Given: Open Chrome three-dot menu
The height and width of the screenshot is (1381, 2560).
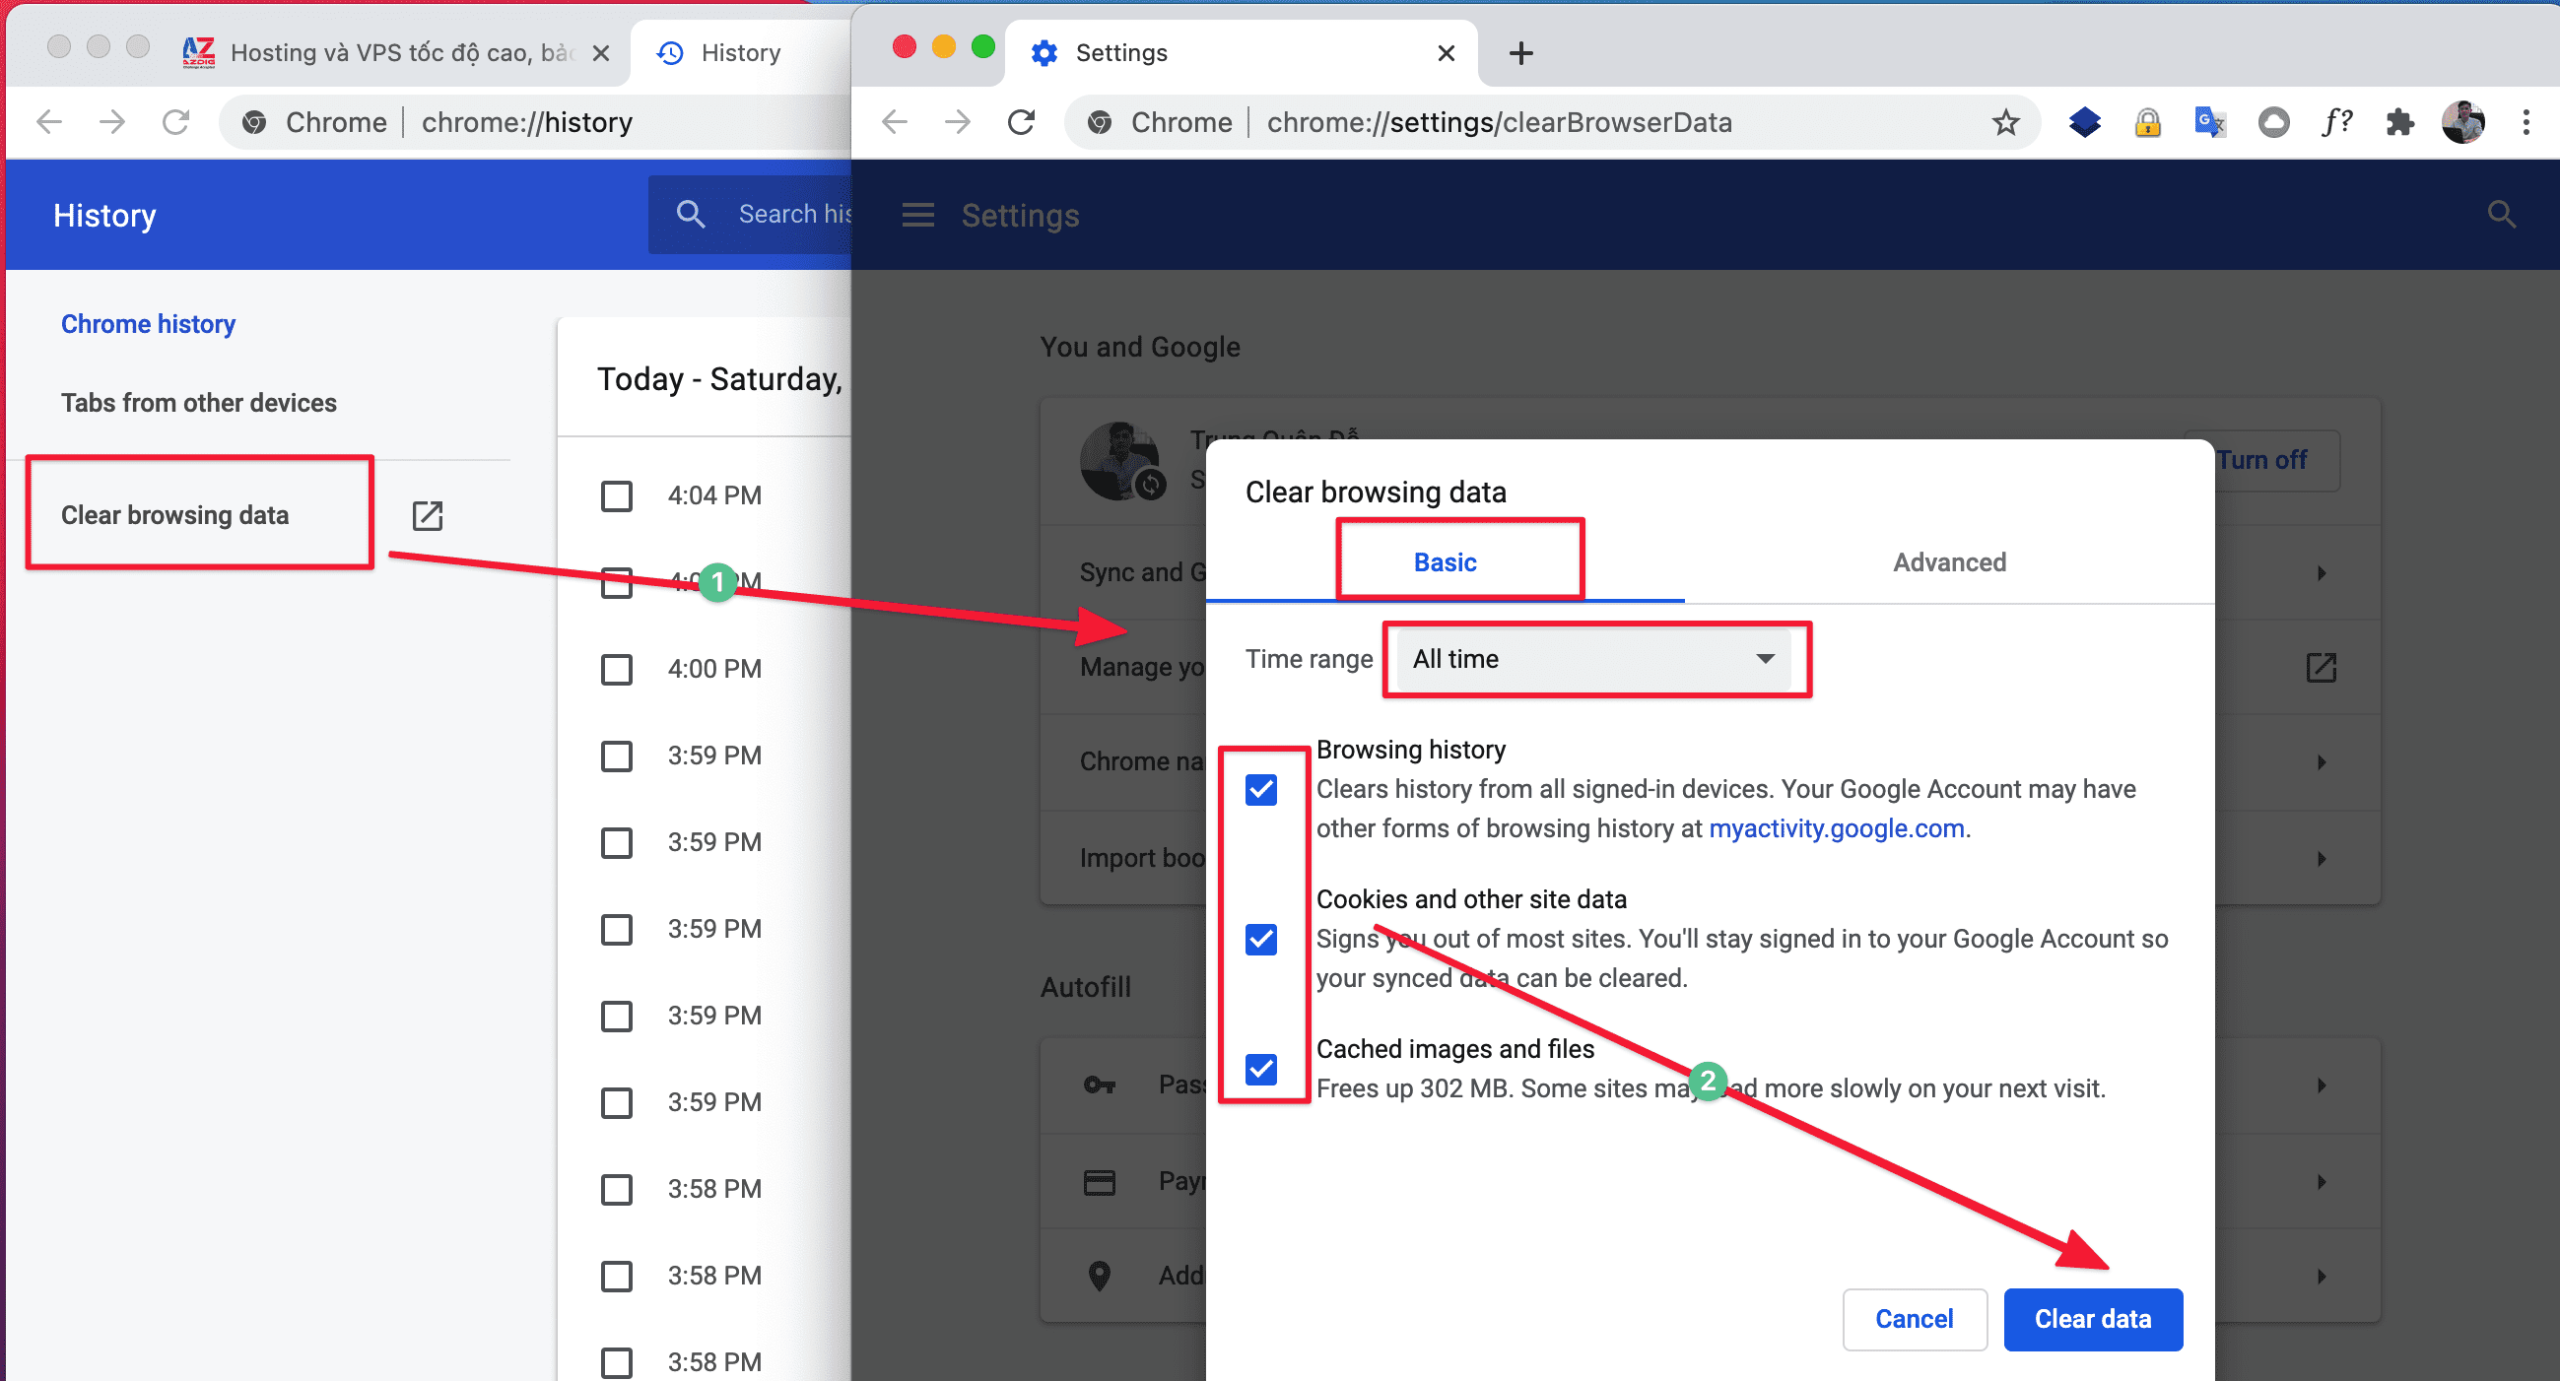Looking at the screenshot, I should coord(2526,122).
